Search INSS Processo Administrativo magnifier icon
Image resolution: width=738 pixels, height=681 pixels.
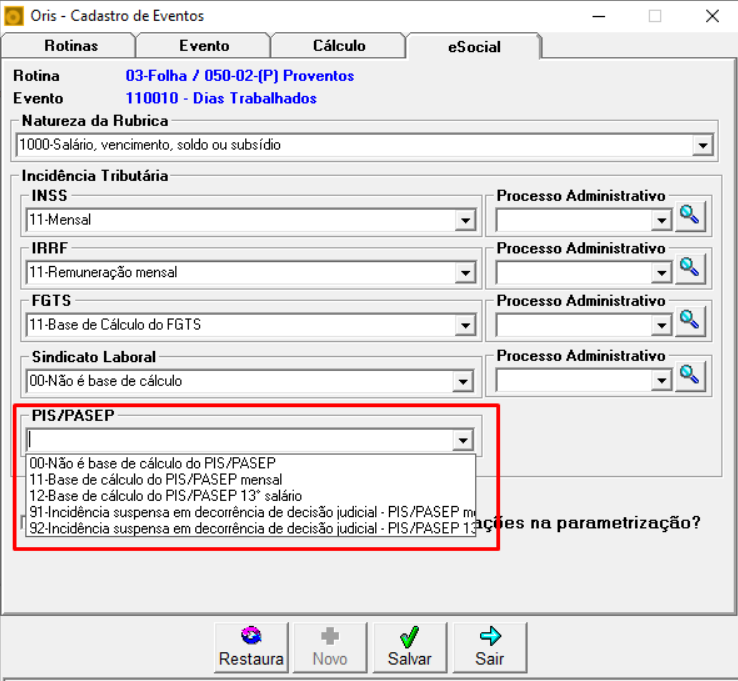(x=690, y=216)
